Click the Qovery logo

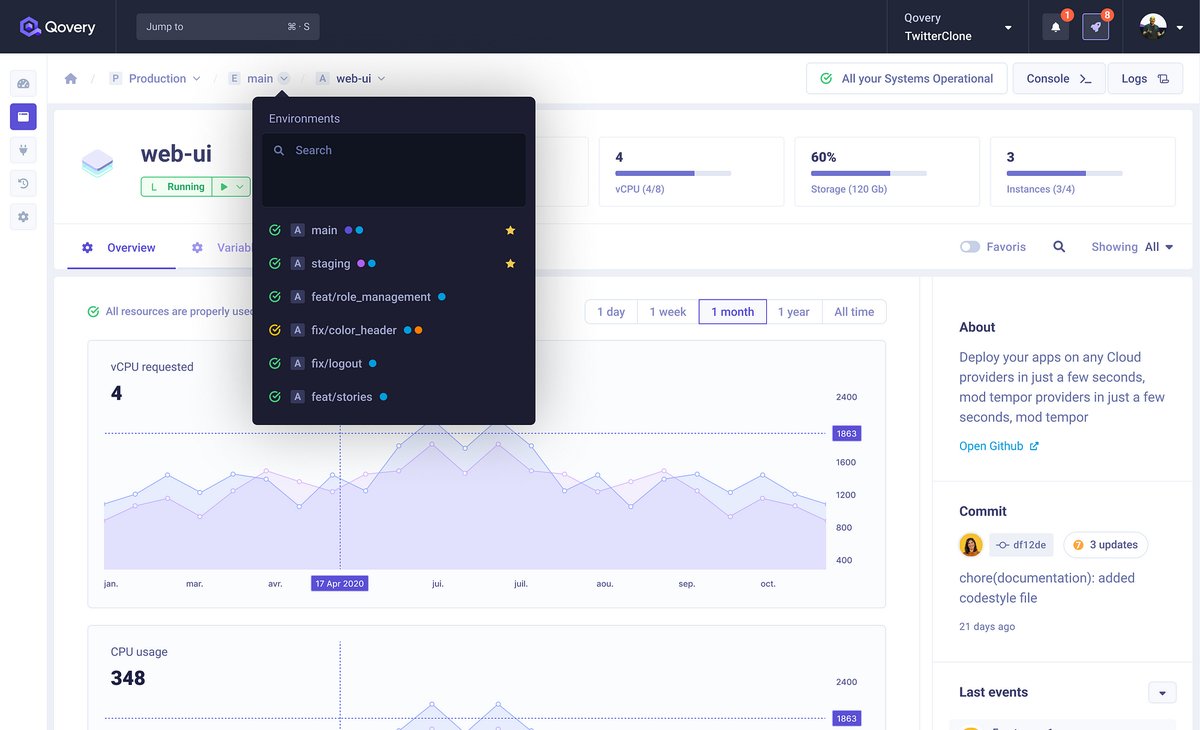58,27
